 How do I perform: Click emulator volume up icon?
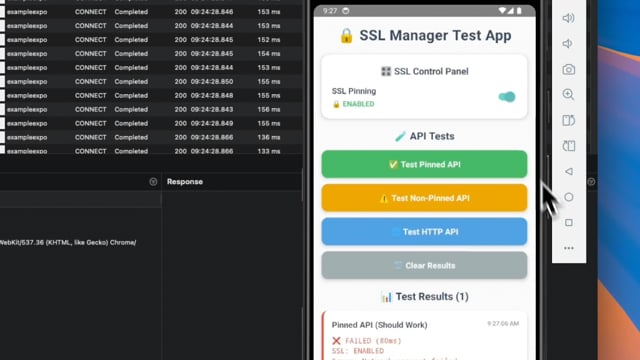(568, 18)
